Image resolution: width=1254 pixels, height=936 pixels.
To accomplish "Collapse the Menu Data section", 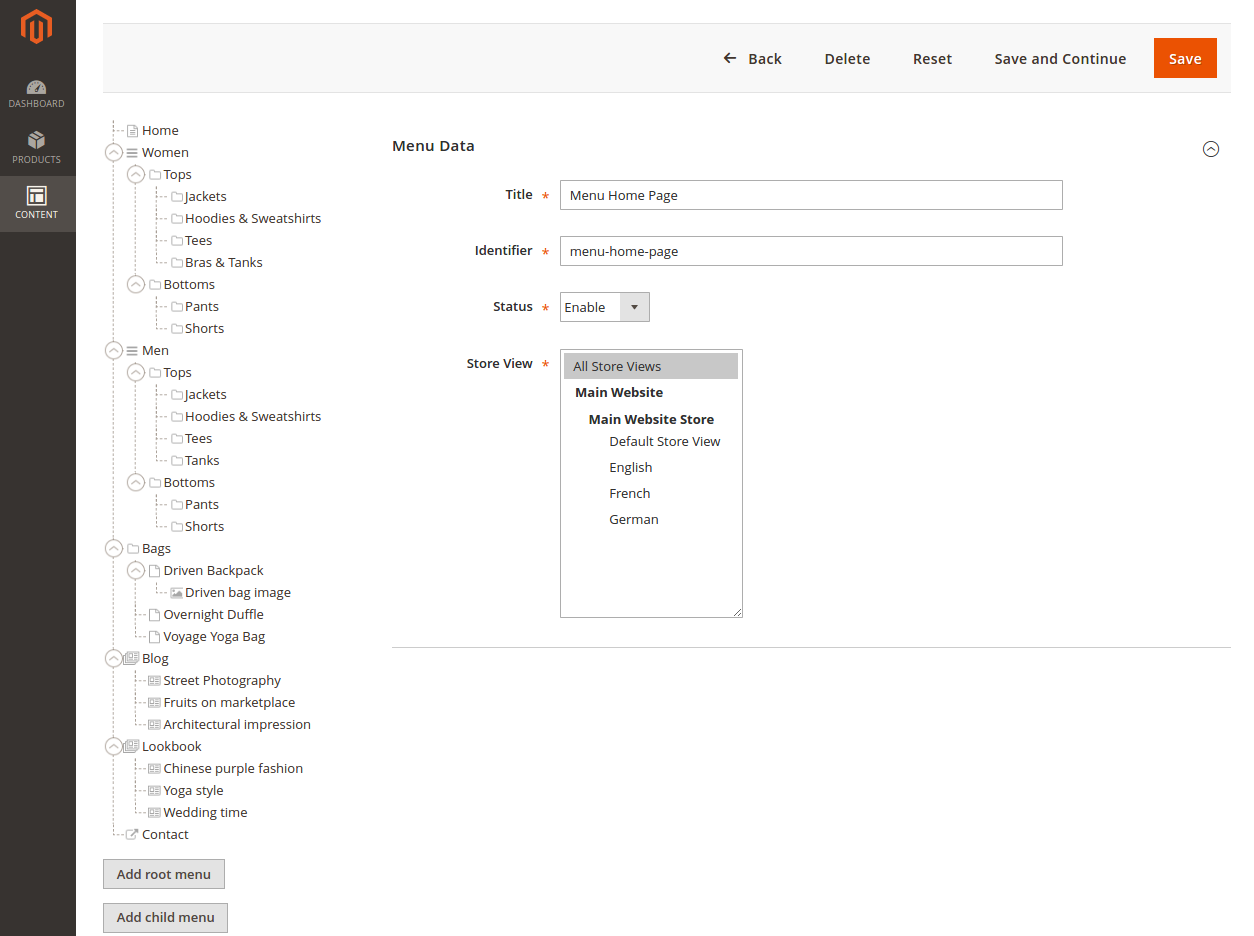I will [1211, 149].
